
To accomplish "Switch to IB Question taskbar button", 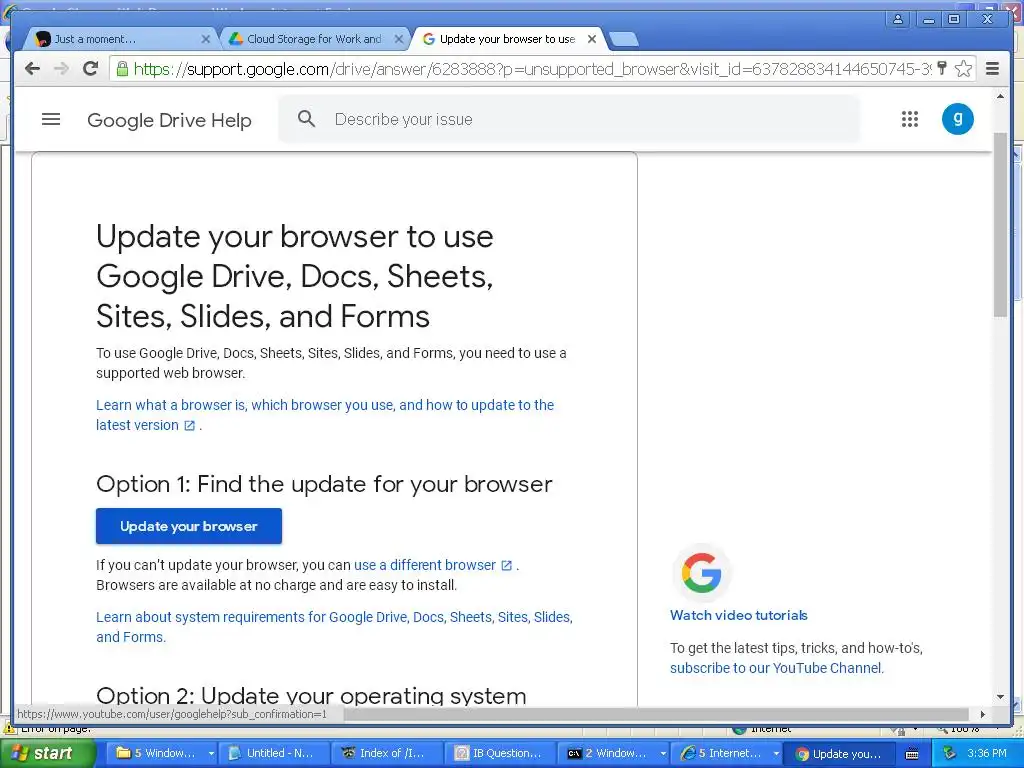I will coord(500,753).
